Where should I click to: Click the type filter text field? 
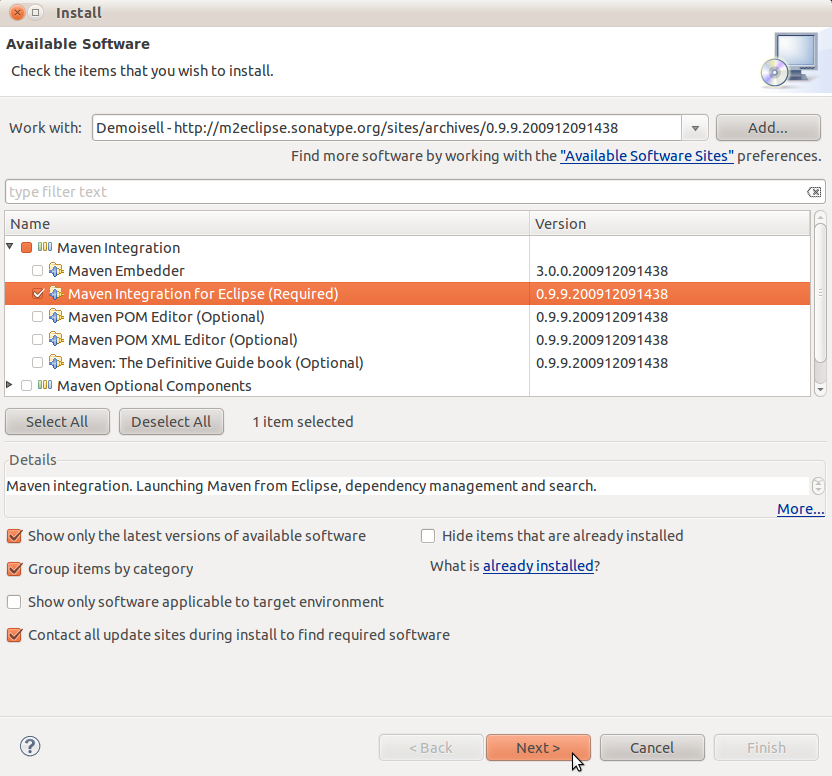400,192
